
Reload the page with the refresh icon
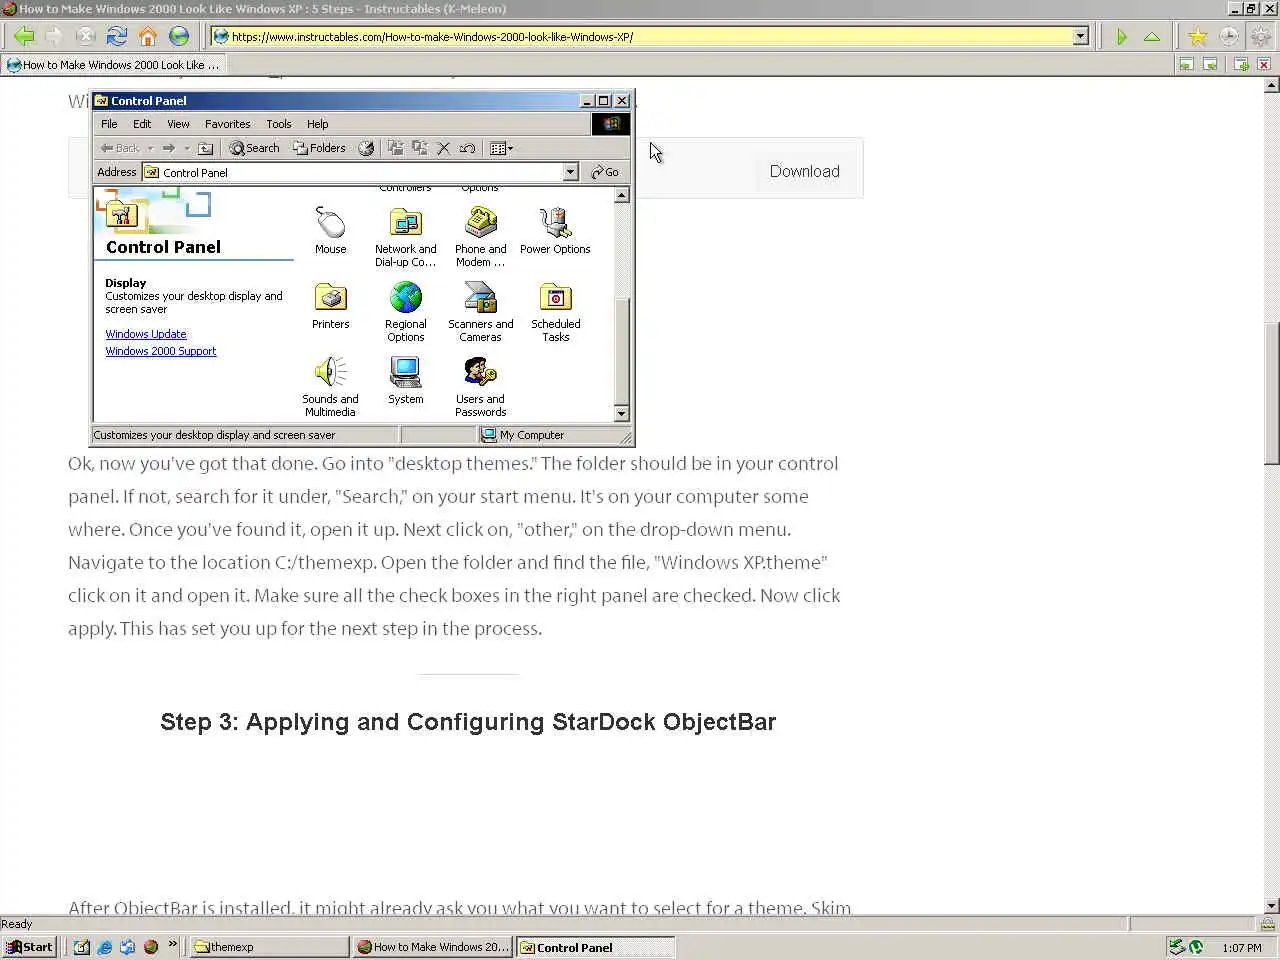(x=117, y=37)
